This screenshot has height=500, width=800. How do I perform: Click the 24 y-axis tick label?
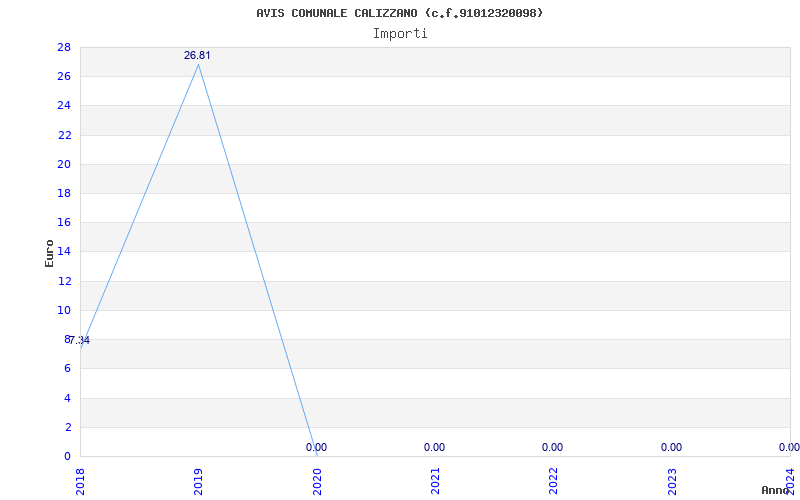pos(64,106)
